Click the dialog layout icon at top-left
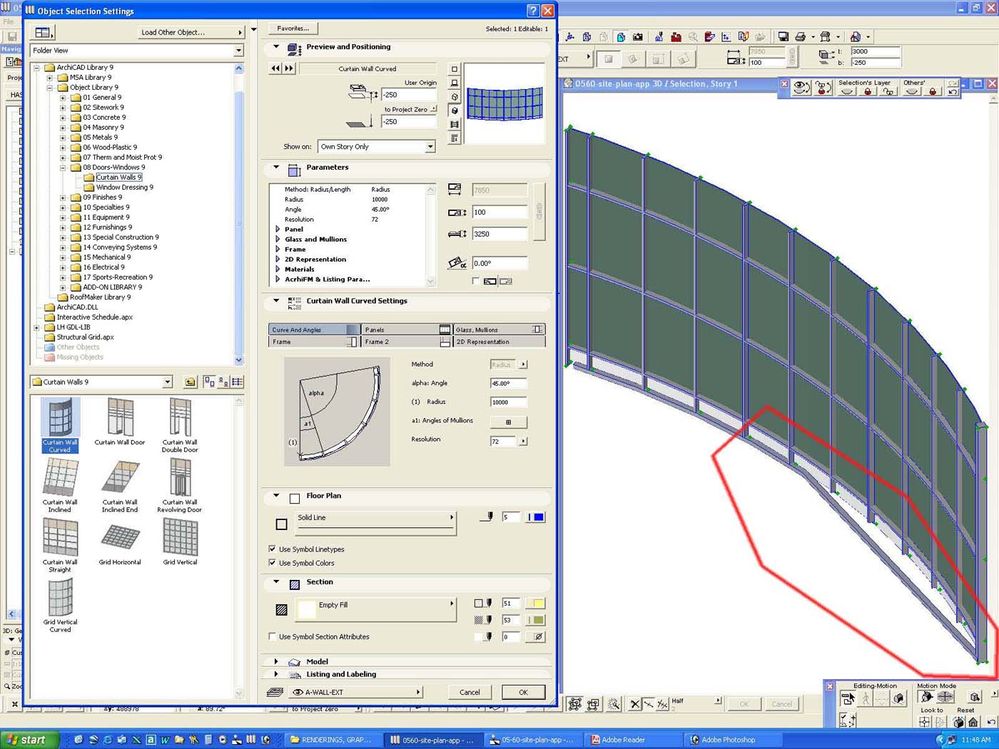 click(x=43, y=32)
